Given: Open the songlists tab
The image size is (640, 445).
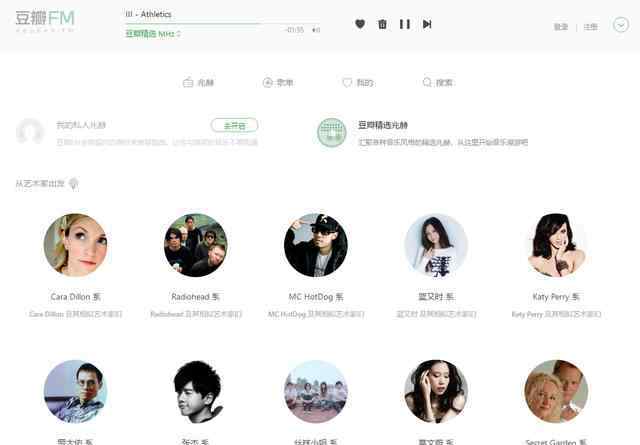Looking at the screenshot, I should [x=278, y=82].
